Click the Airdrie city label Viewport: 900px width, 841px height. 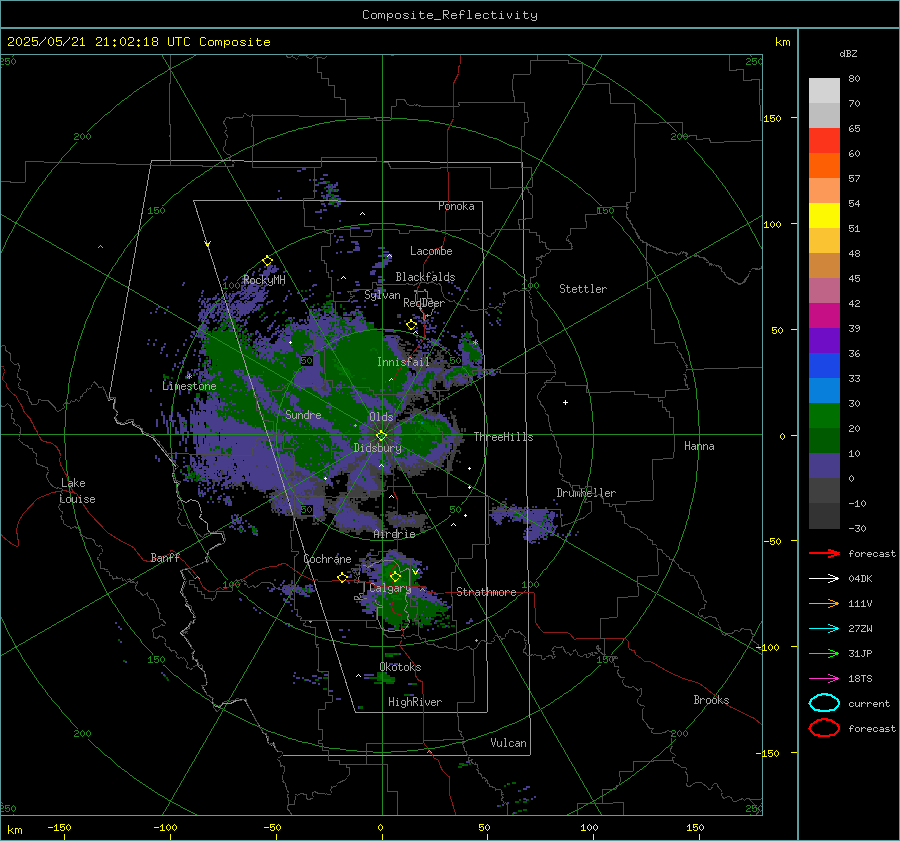pos(394,534)
